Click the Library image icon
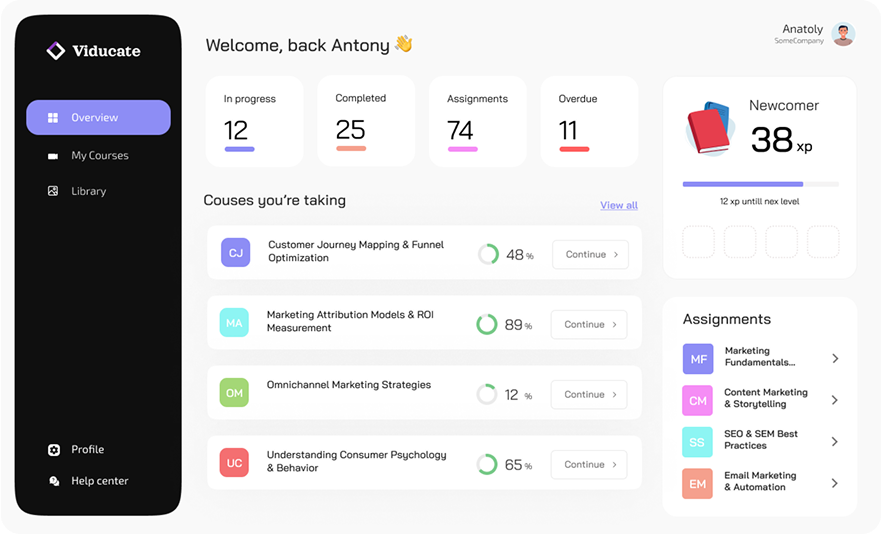 tap(53, 191)
